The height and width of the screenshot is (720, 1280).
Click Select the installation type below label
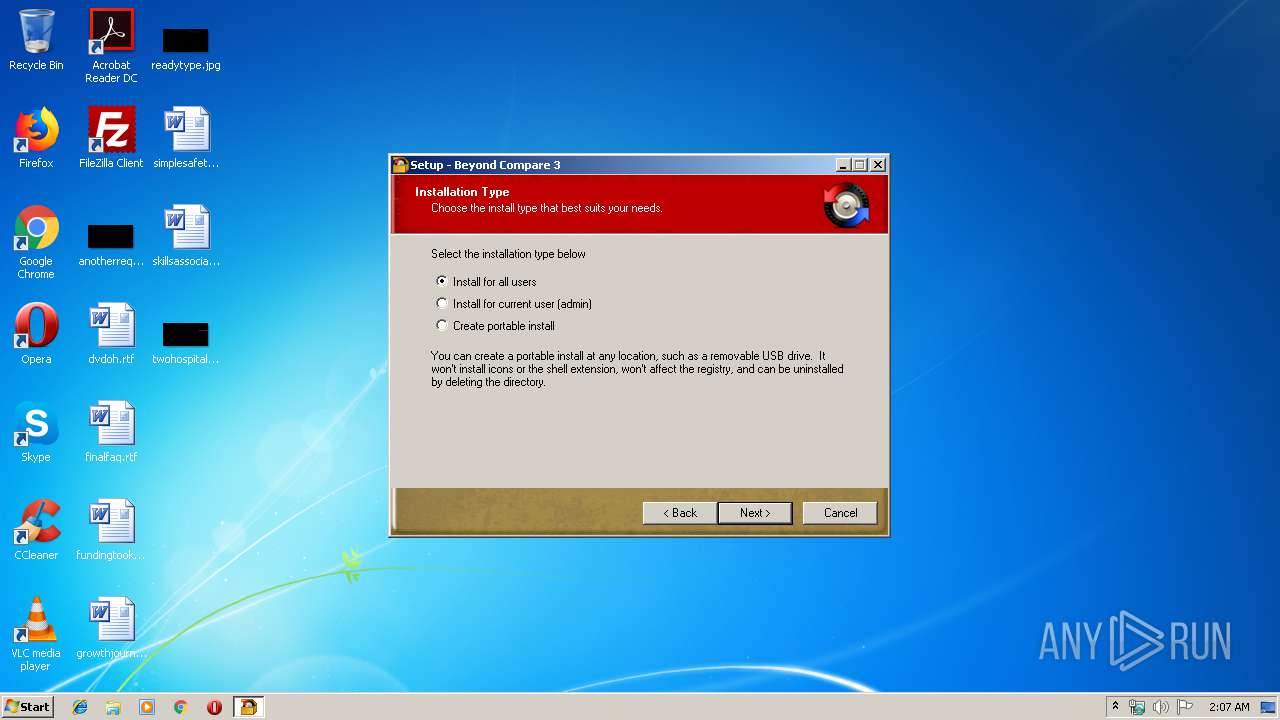pyautogui.click(x=508, y=254)
